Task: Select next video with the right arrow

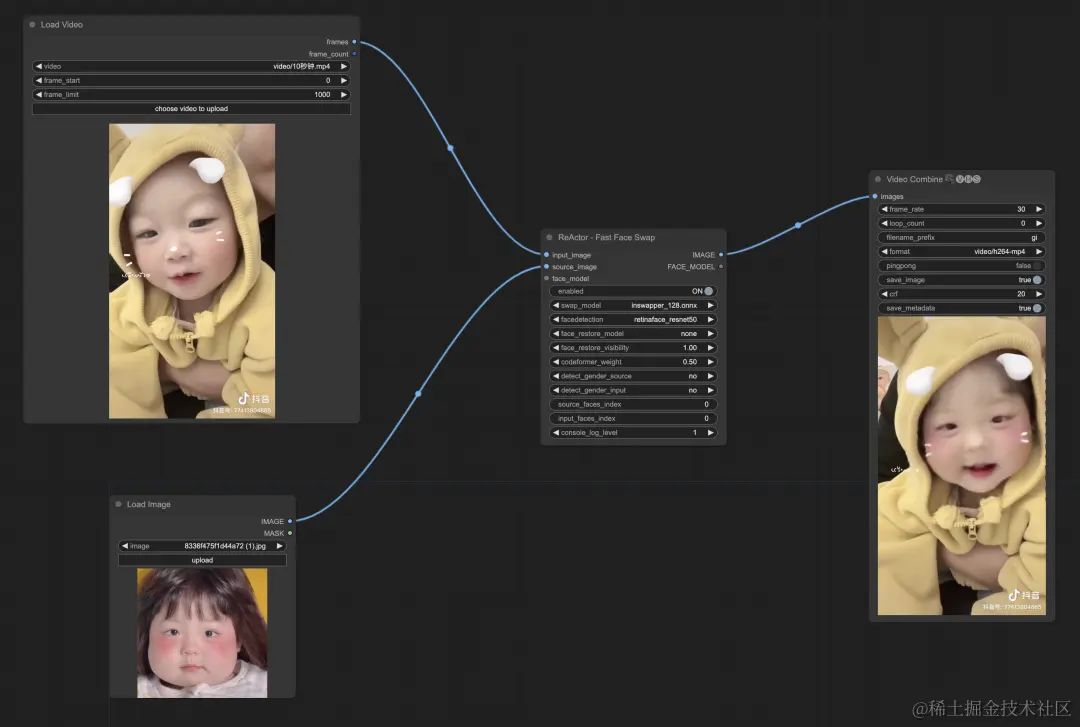Action: 344,66
